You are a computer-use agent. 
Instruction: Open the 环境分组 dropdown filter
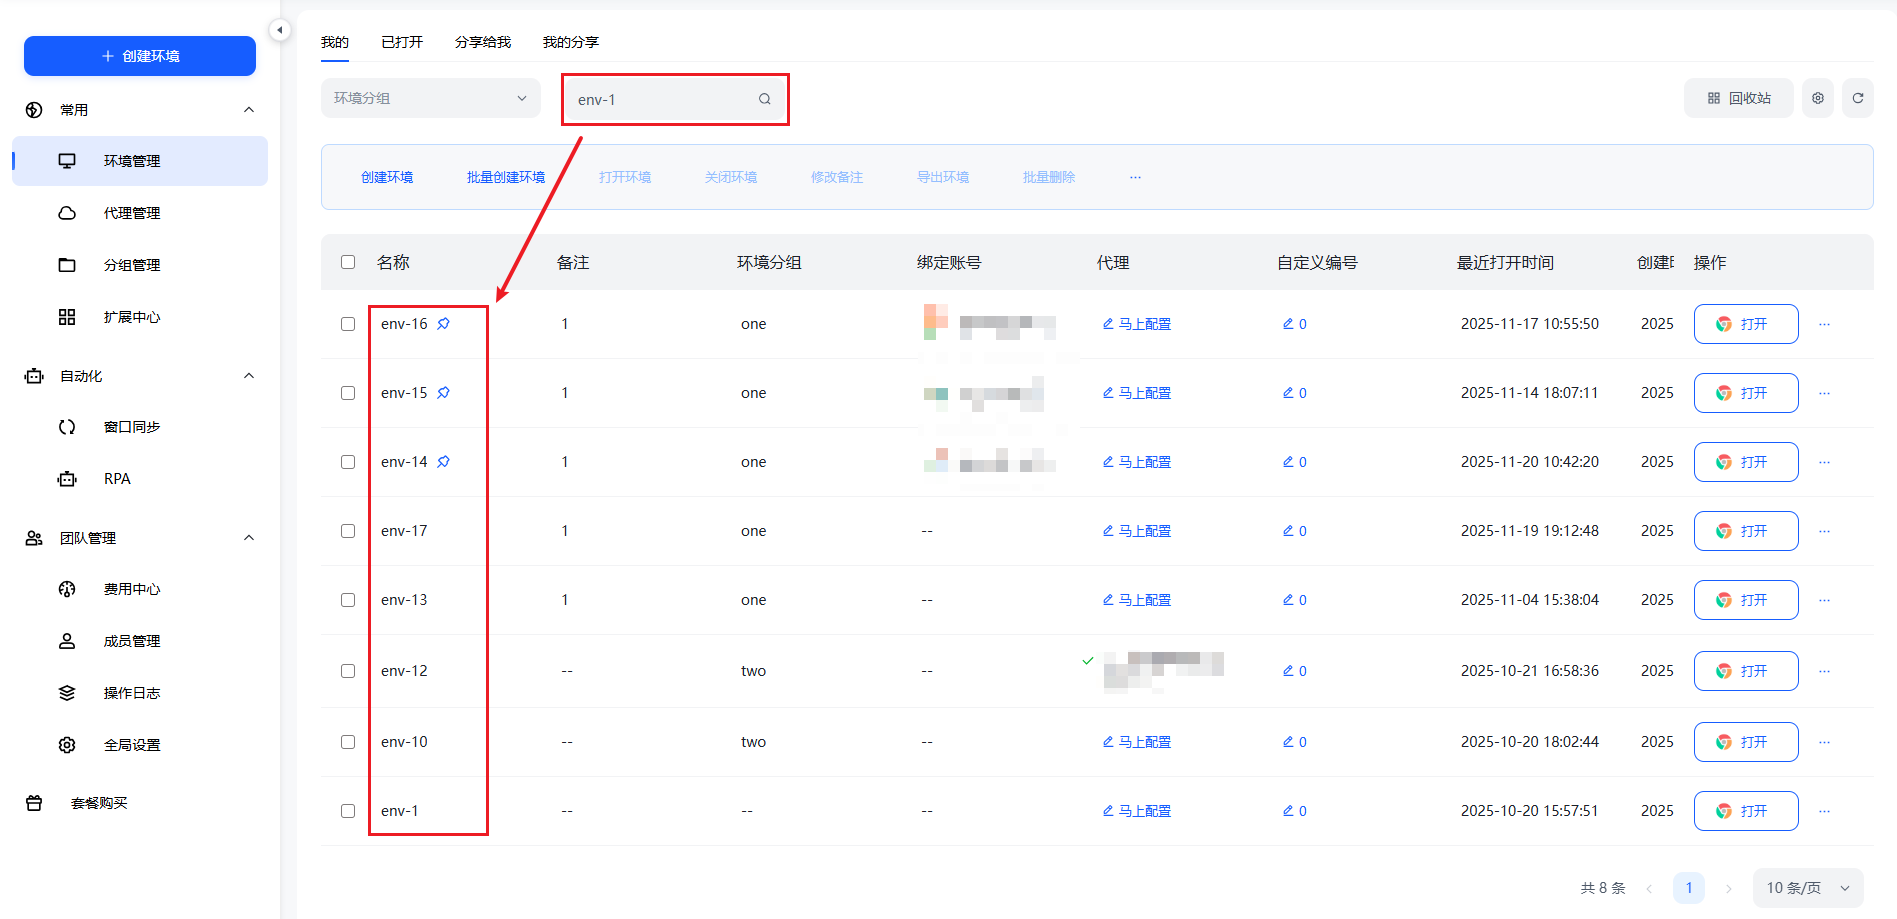(430, 98)
